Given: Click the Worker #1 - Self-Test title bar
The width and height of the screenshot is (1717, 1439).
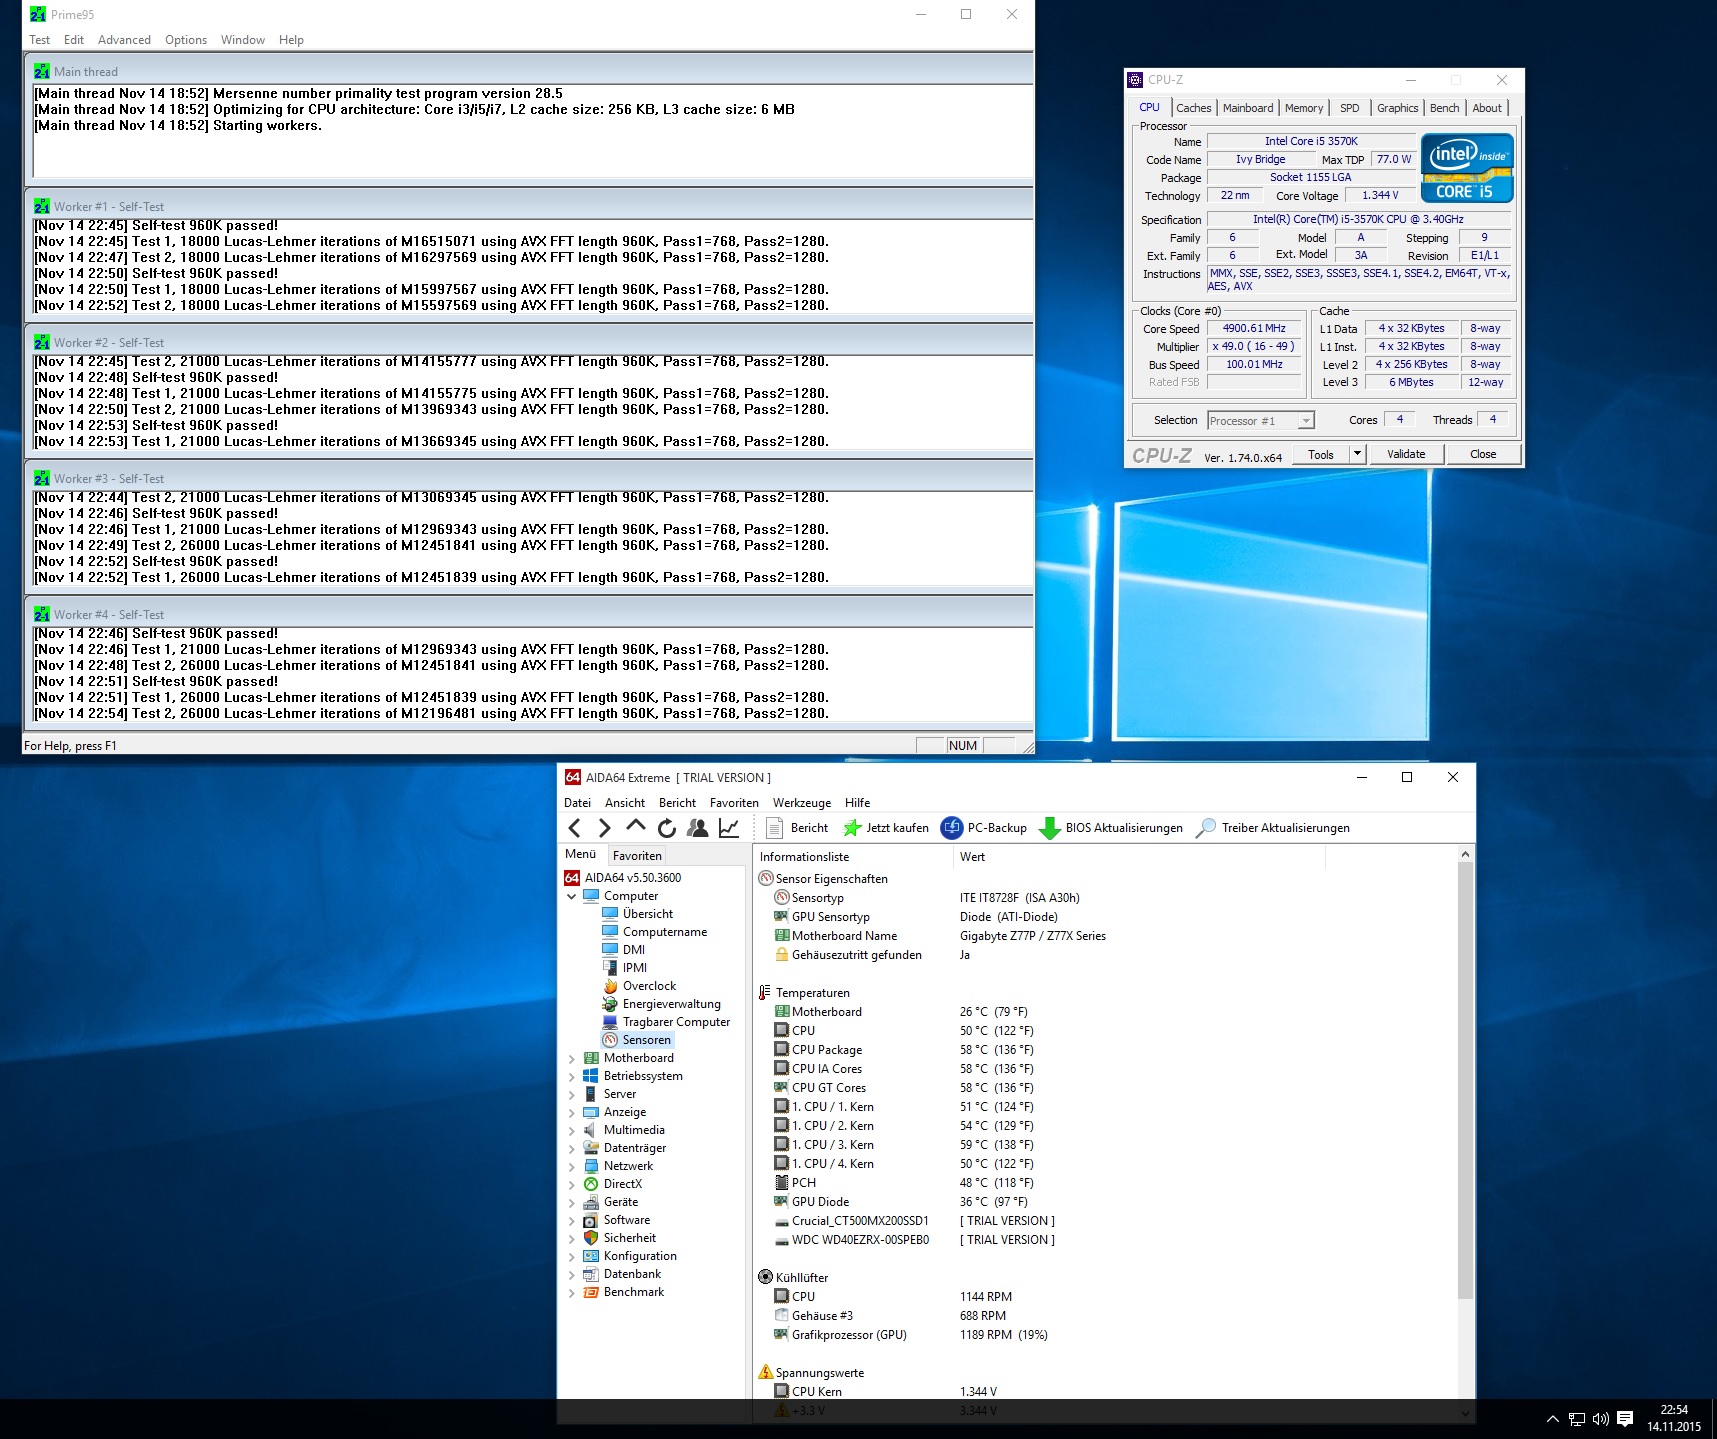Looking at the screenshot, I should [x=529, y=207].
